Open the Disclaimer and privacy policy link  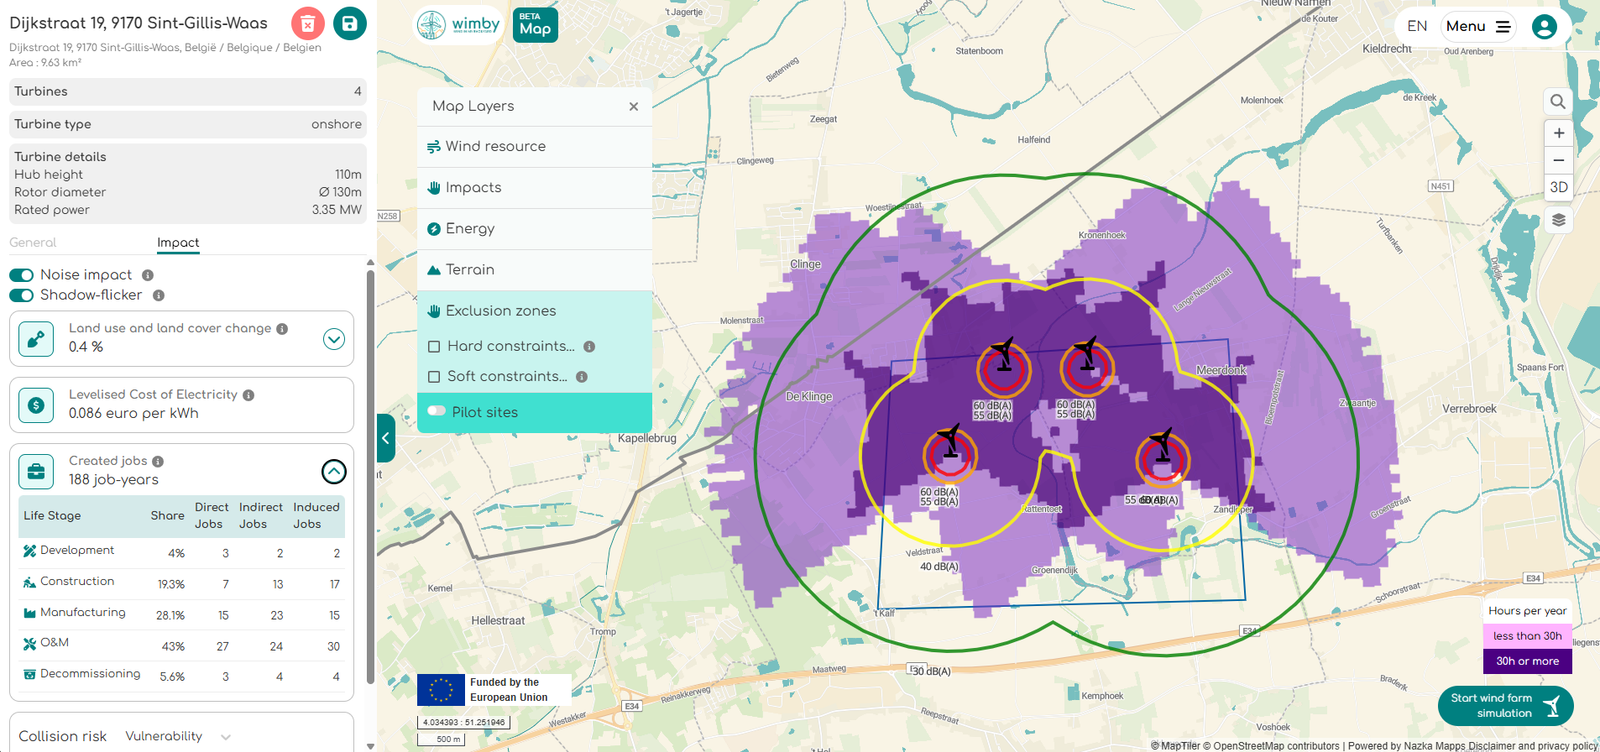coord(1534,746)
